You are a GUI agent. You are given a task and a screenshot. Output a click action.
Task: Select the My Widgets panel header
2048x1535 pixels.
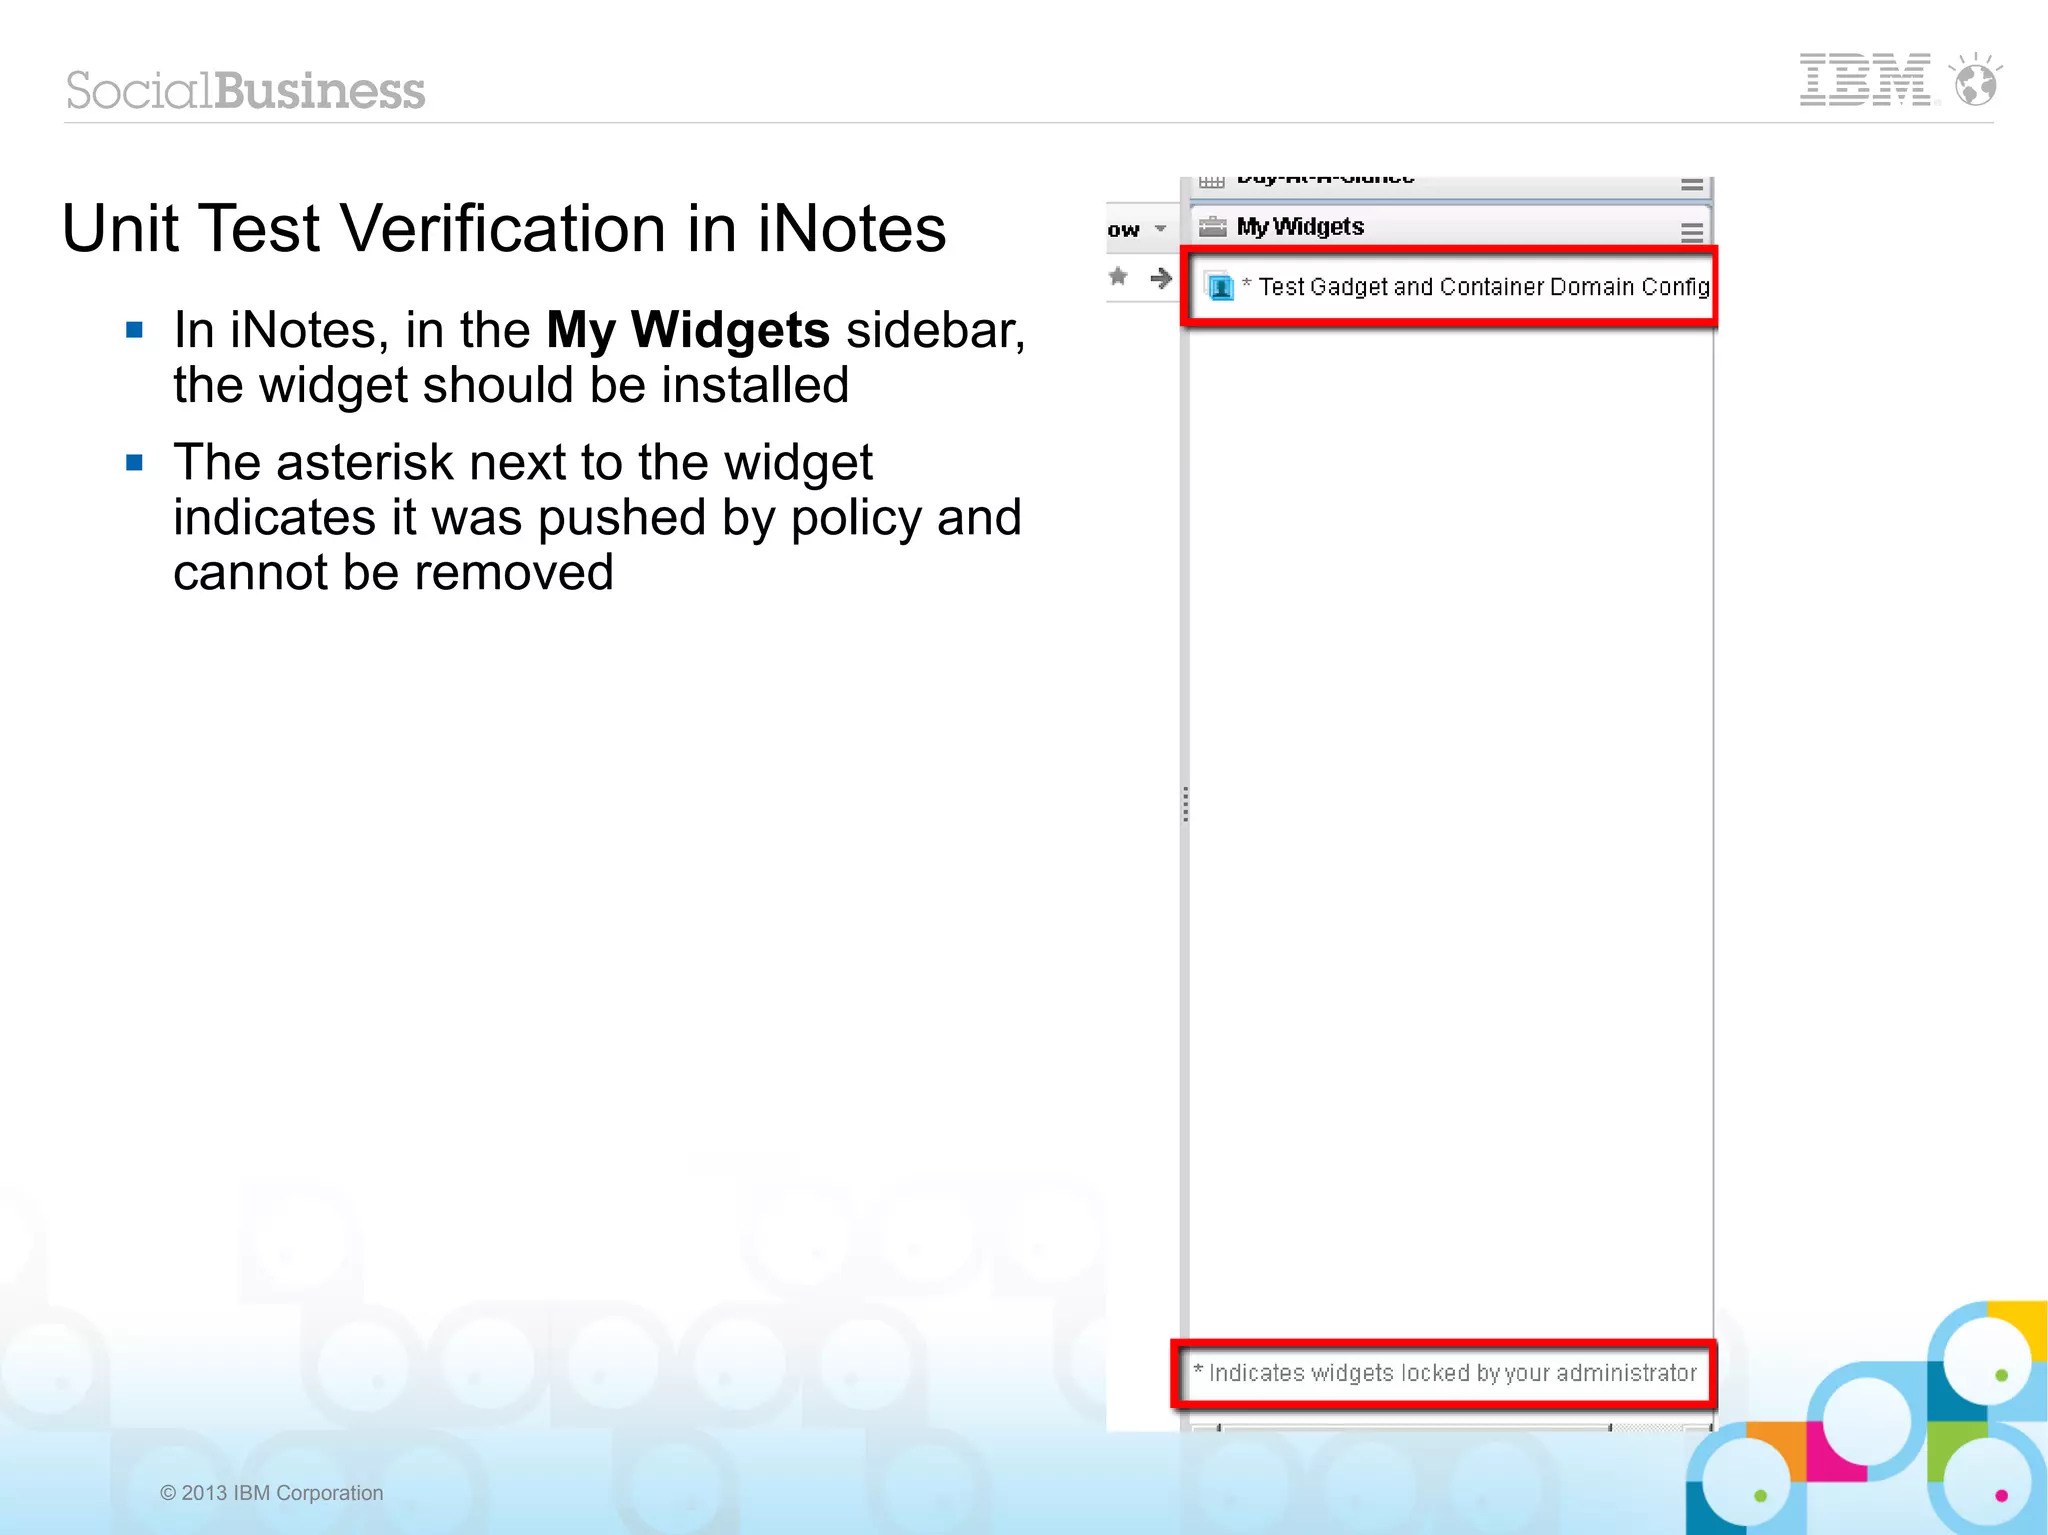[x=1450, y=227]
